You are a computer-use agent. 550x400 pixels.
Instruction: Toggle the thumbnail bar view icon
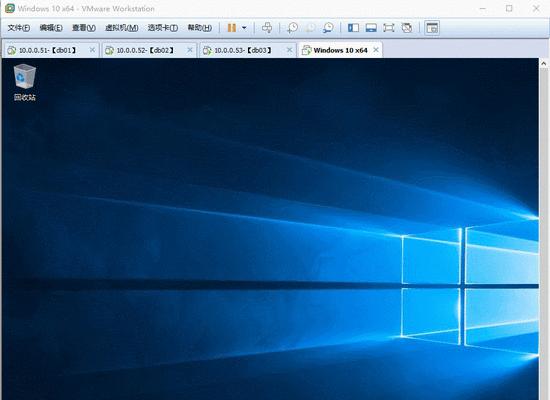point(371,28)
